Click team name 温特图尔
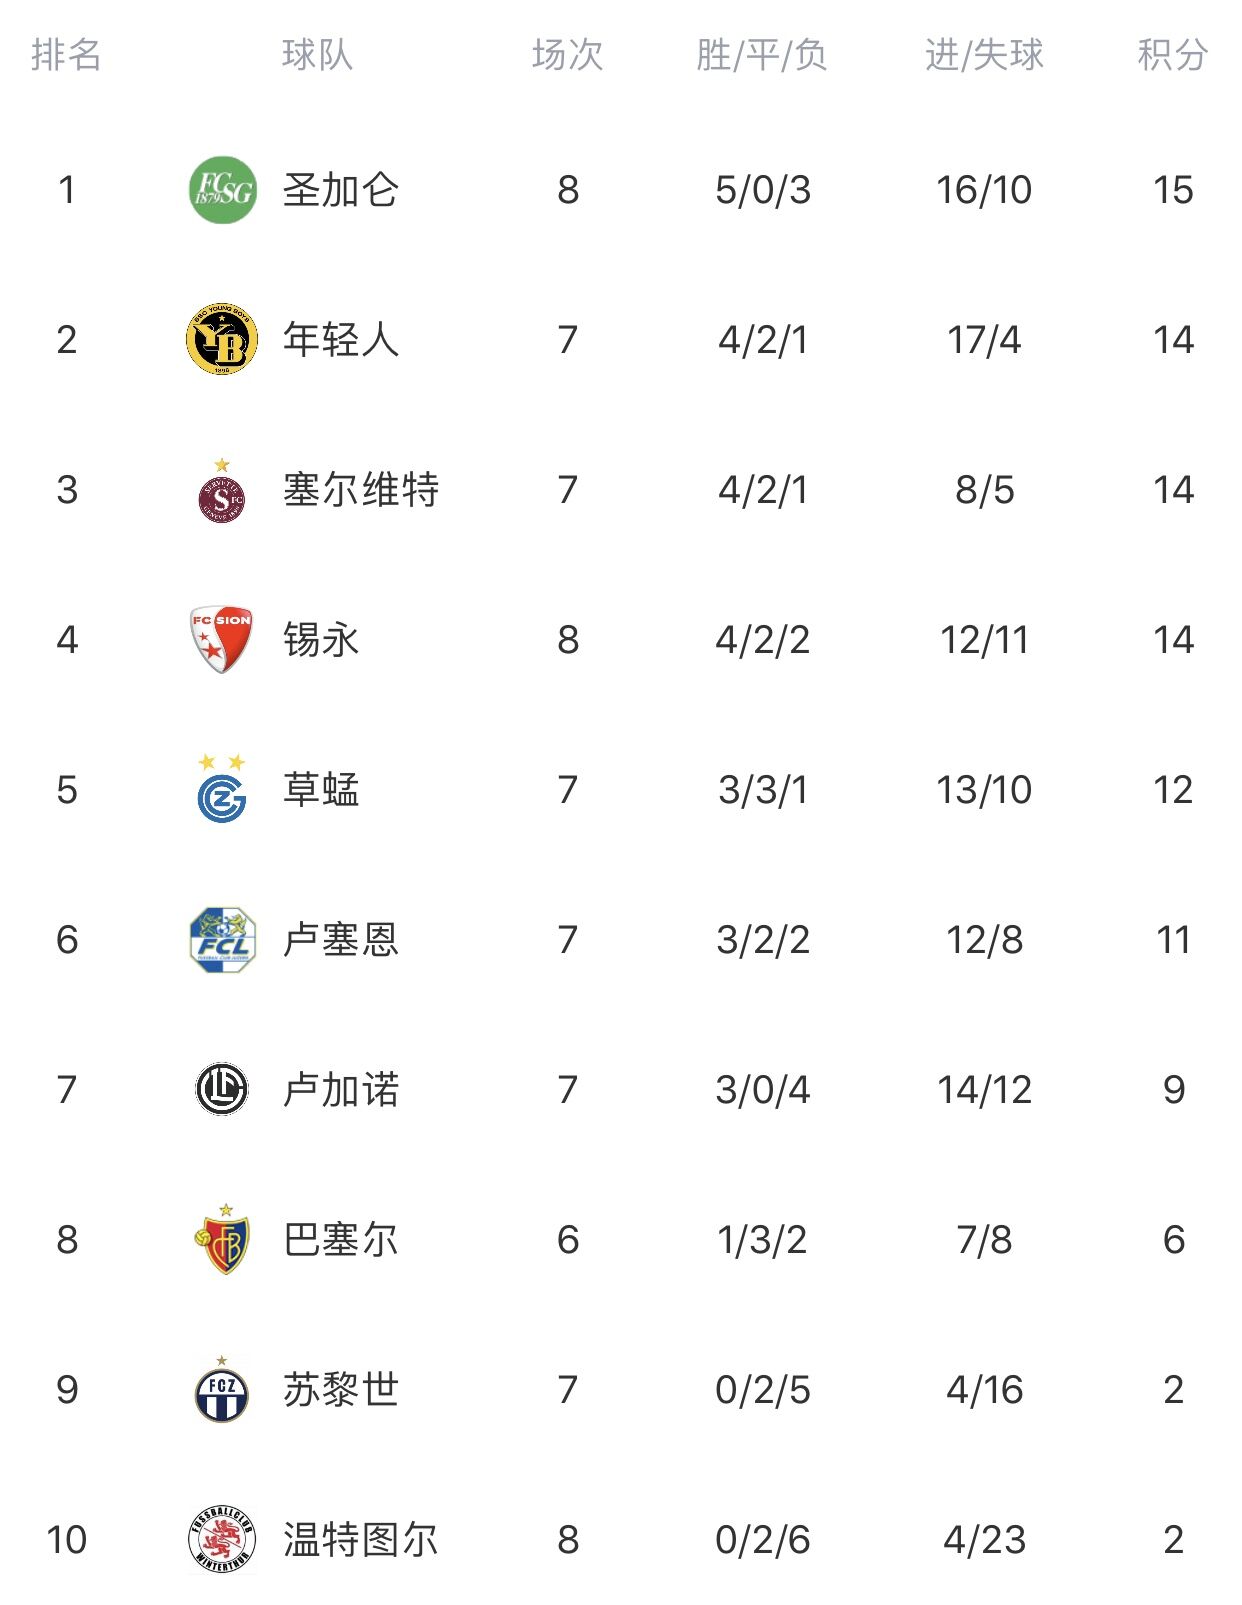Screen dimensions: 1242x1605 click(361, 1540)
